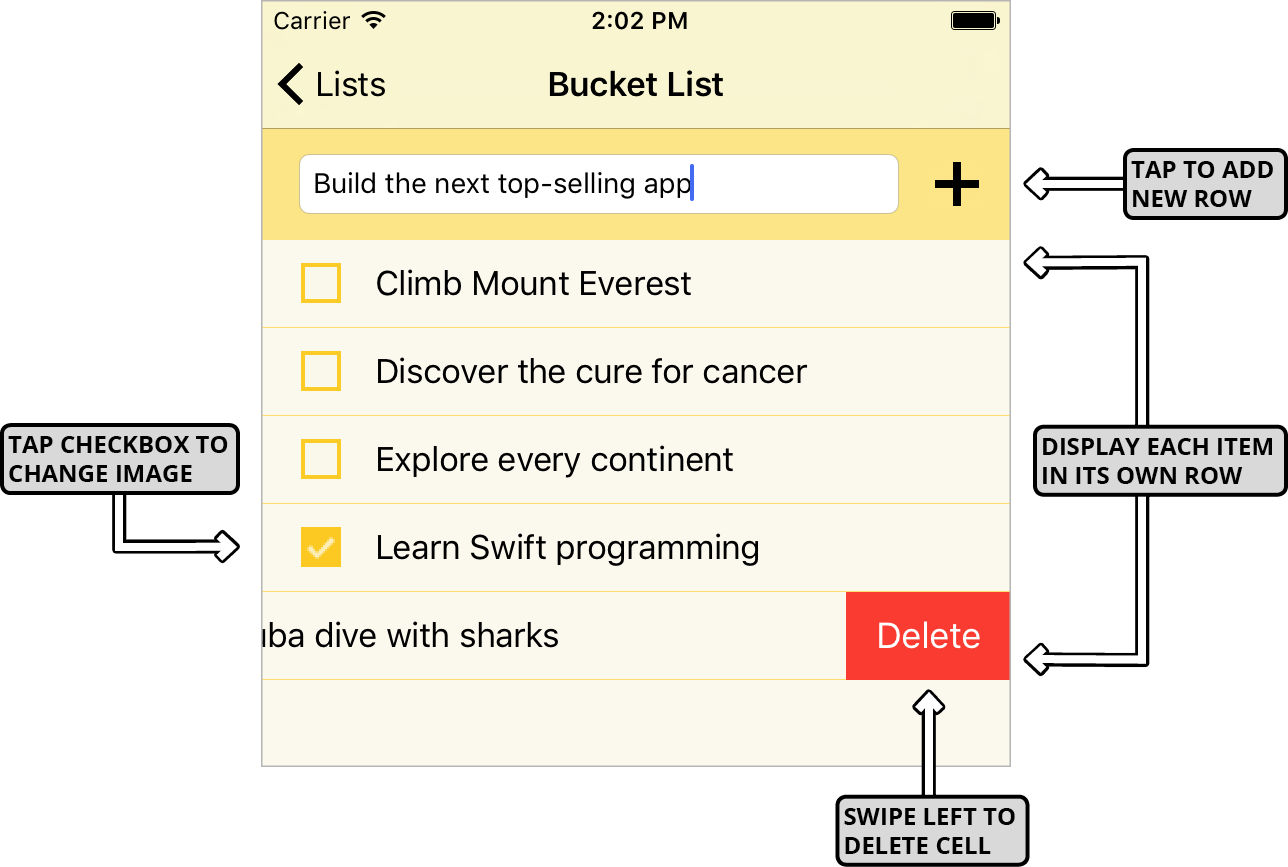
Task: Check the Climb Mount Everest checkbox
Action: 320,283
